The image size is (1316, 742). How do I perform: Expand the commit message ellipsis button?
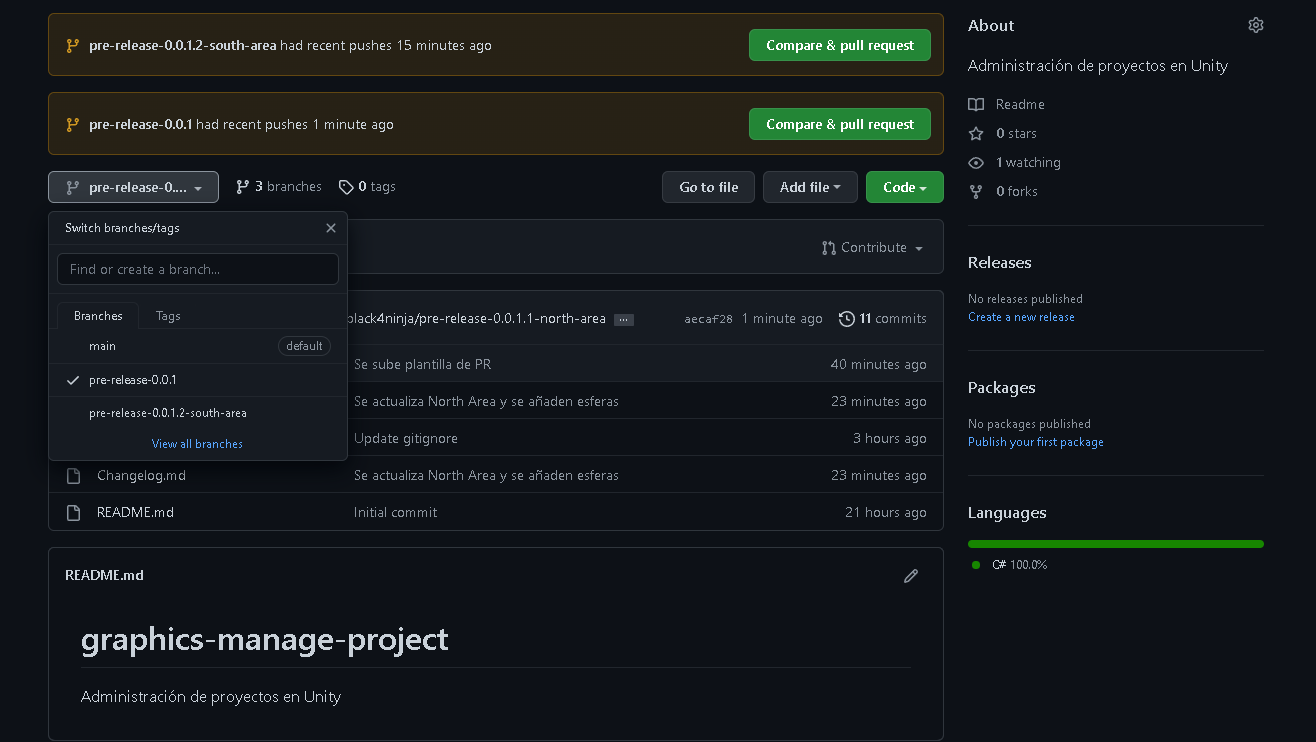pos(624,319)
